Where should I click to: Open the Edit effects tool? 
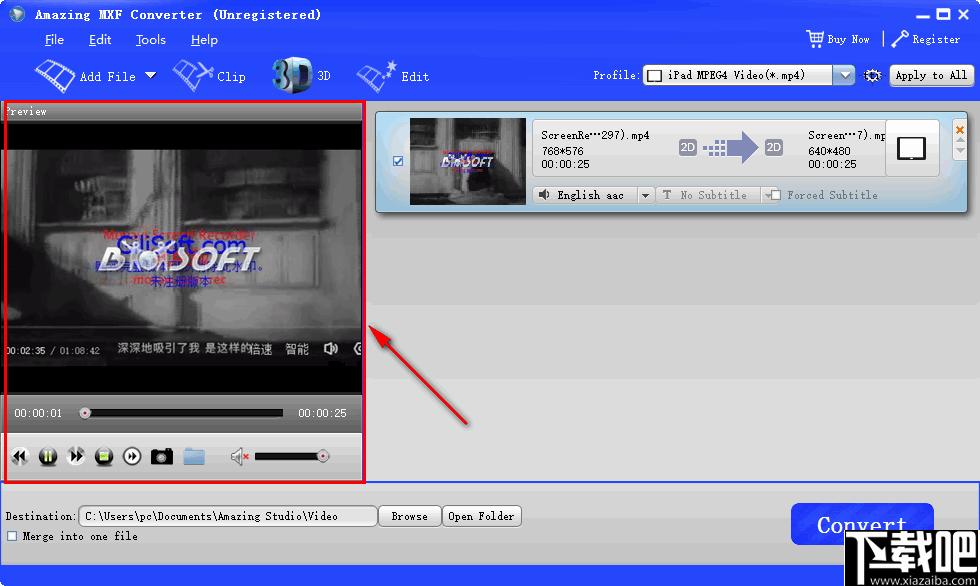392,76
